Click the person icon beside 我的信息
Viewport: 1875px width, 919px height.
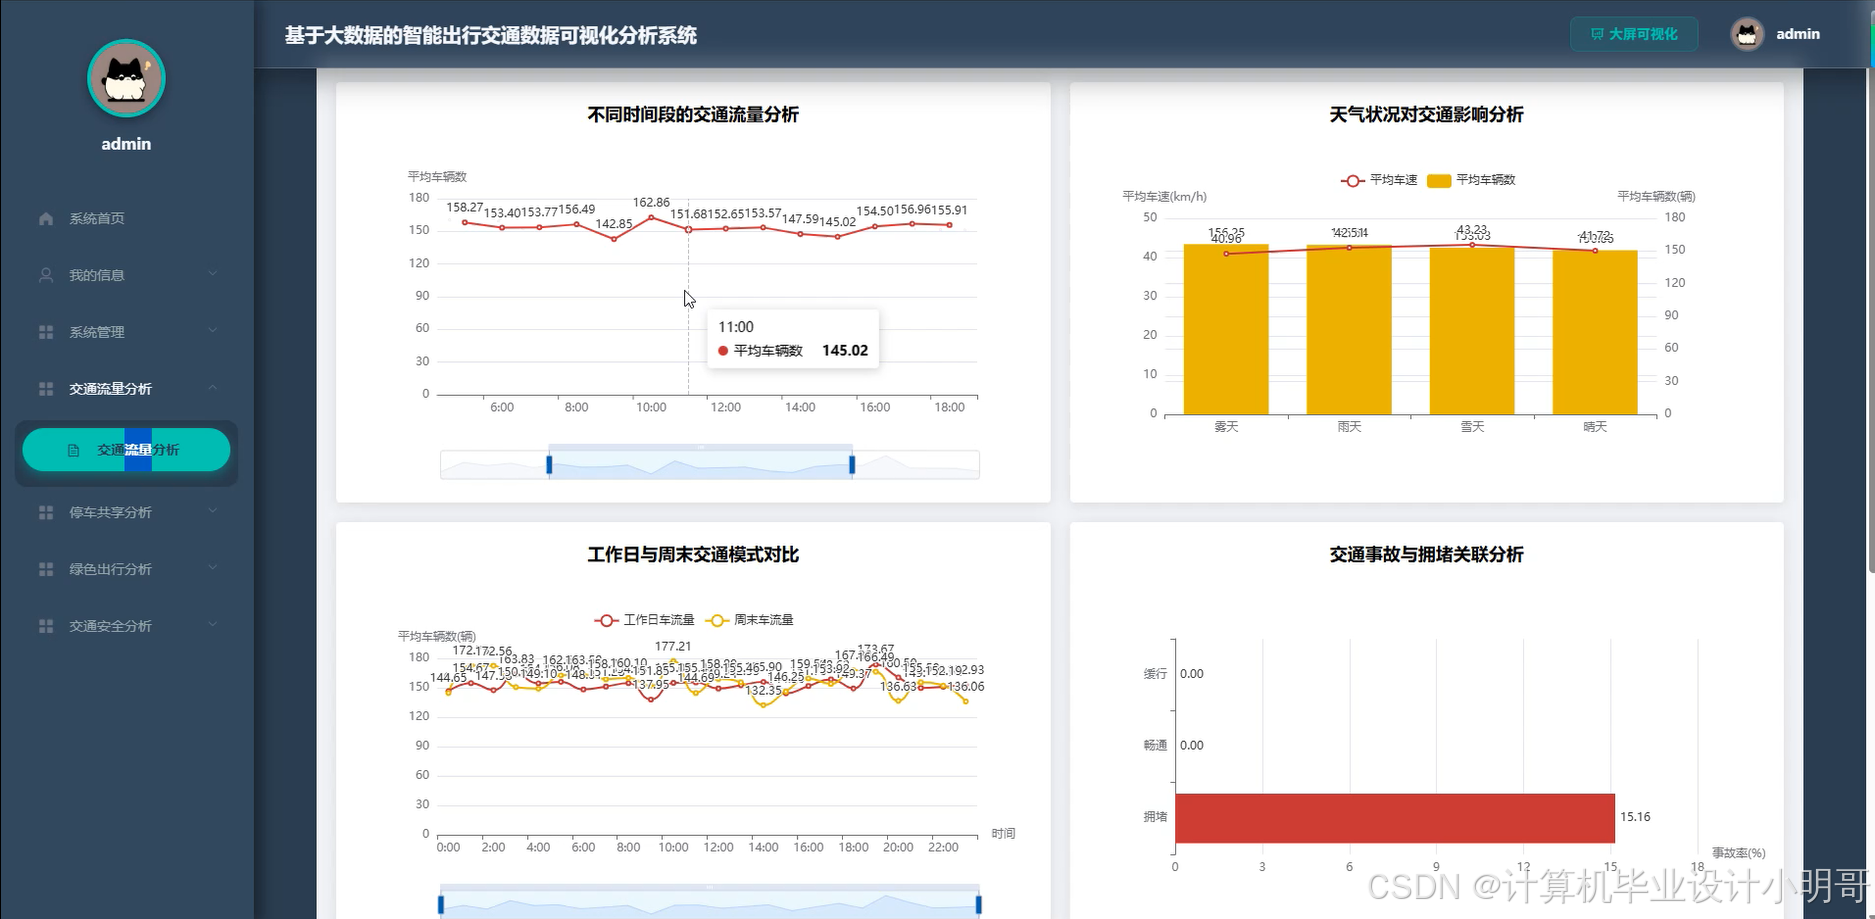(46, 275)
